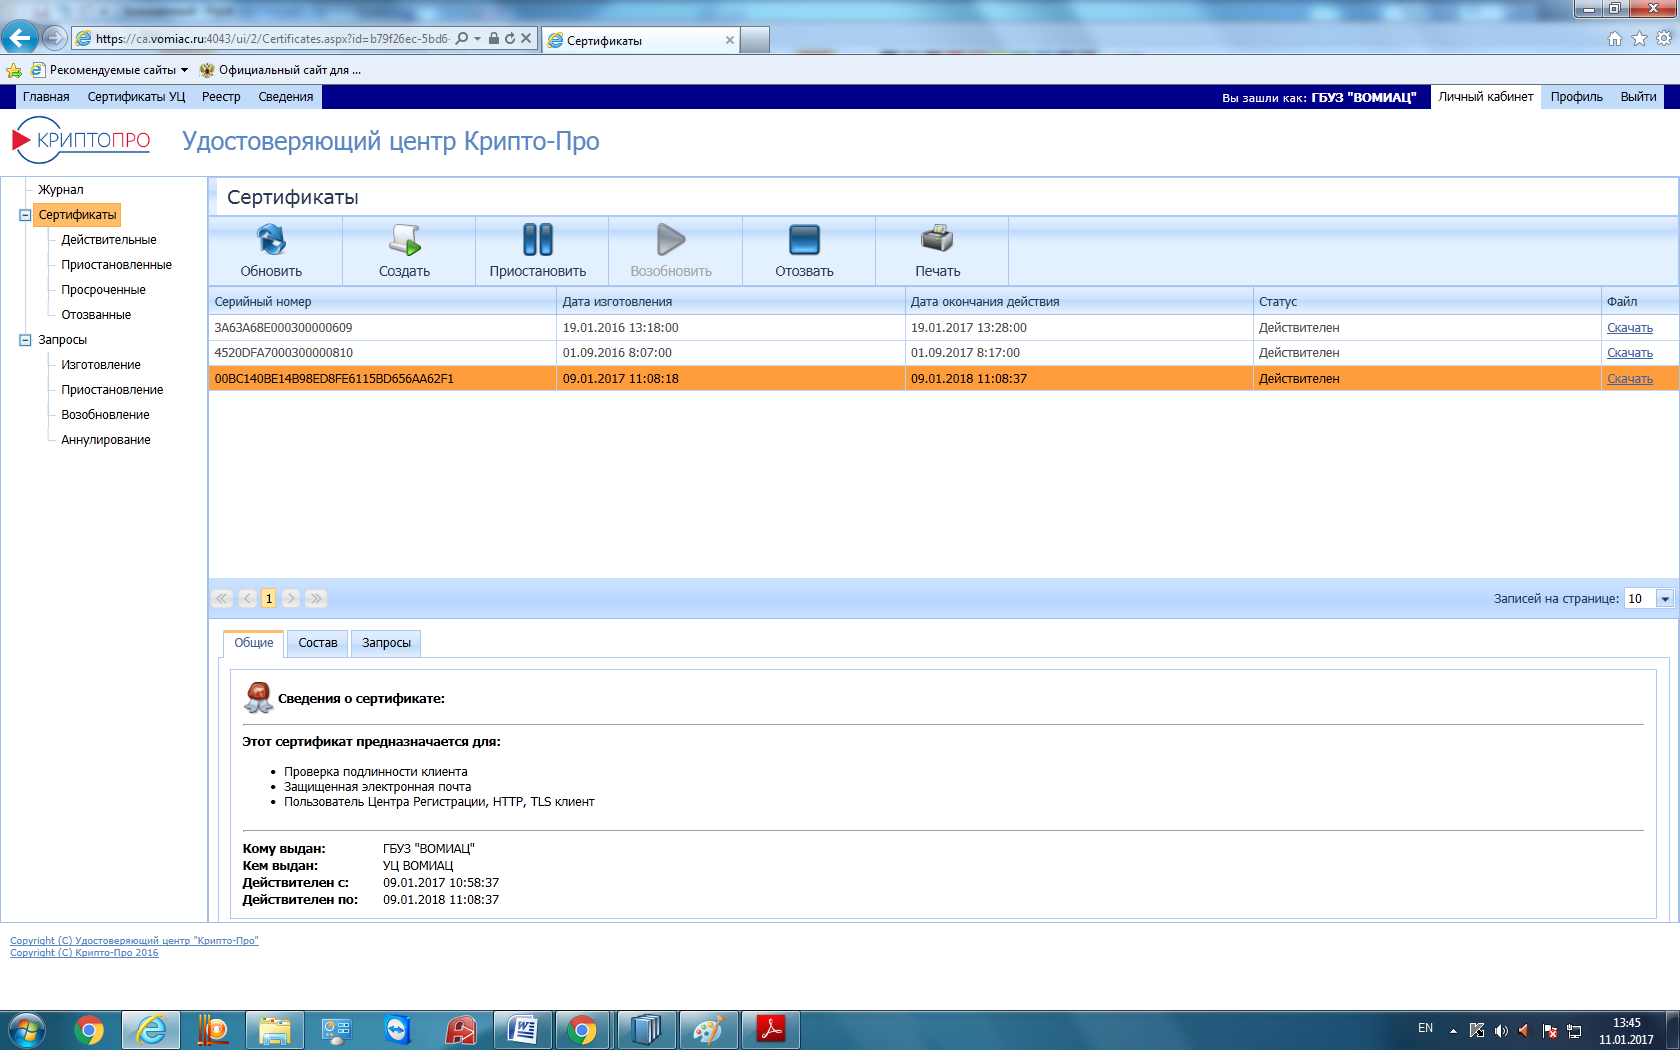Click the Создать create certificate icon
The height and width of the screenshot is (1050, 1680).
pos(405,240)
